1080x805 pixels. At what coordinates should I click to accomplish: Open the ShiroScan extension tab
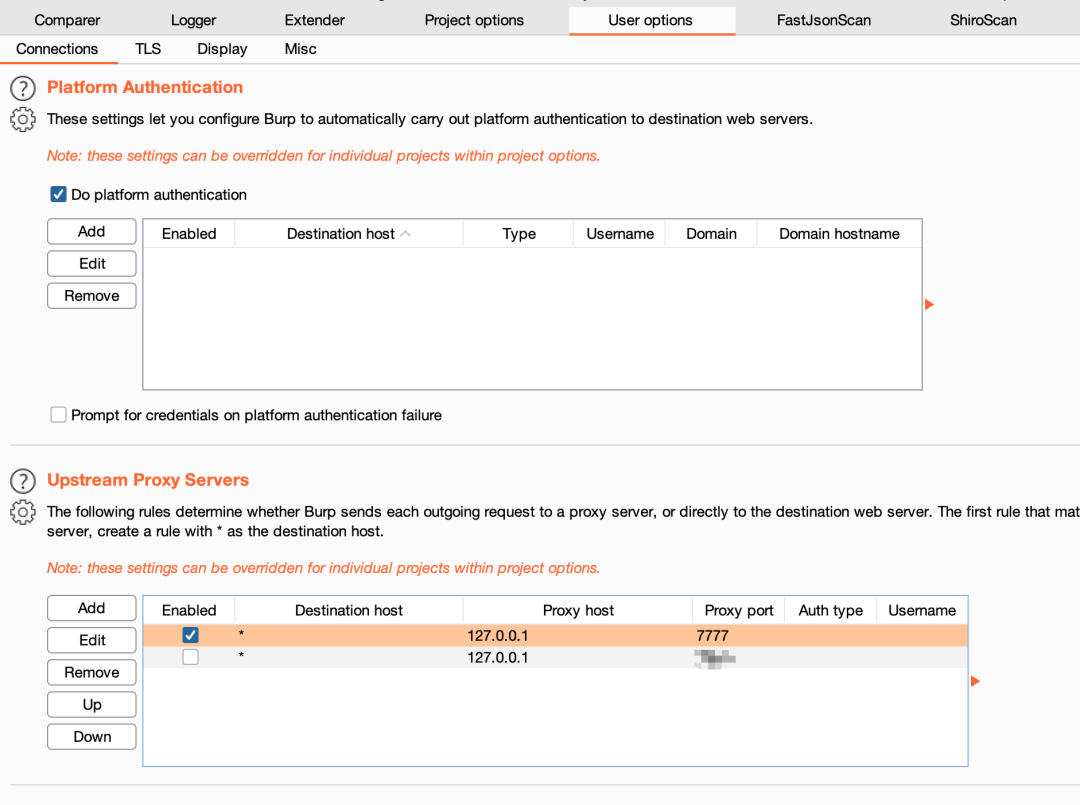pyautogui.click(x=983, y=20)
